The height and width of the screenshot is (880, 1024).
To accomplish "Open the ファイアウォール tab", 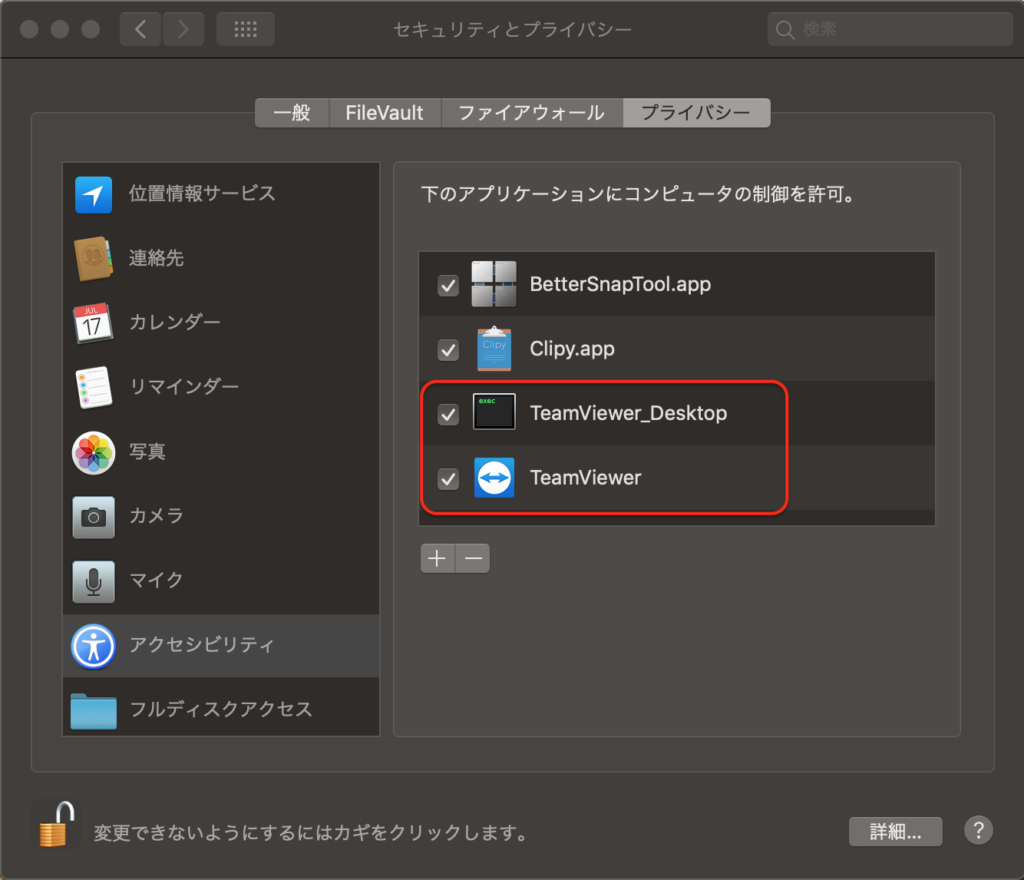I will (x=532, y=112).
